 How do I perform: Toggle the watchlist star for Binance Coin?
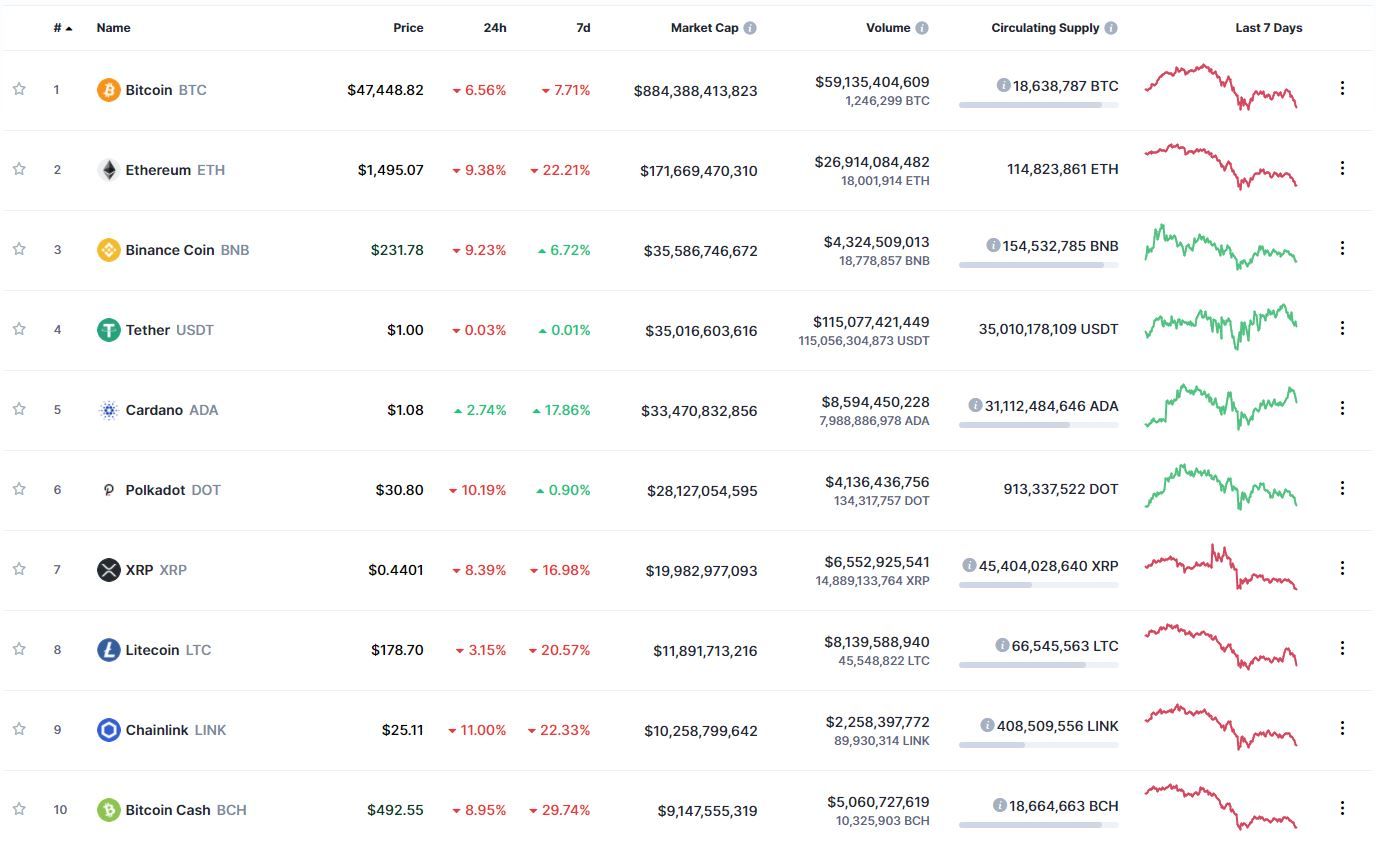[19, 249]
